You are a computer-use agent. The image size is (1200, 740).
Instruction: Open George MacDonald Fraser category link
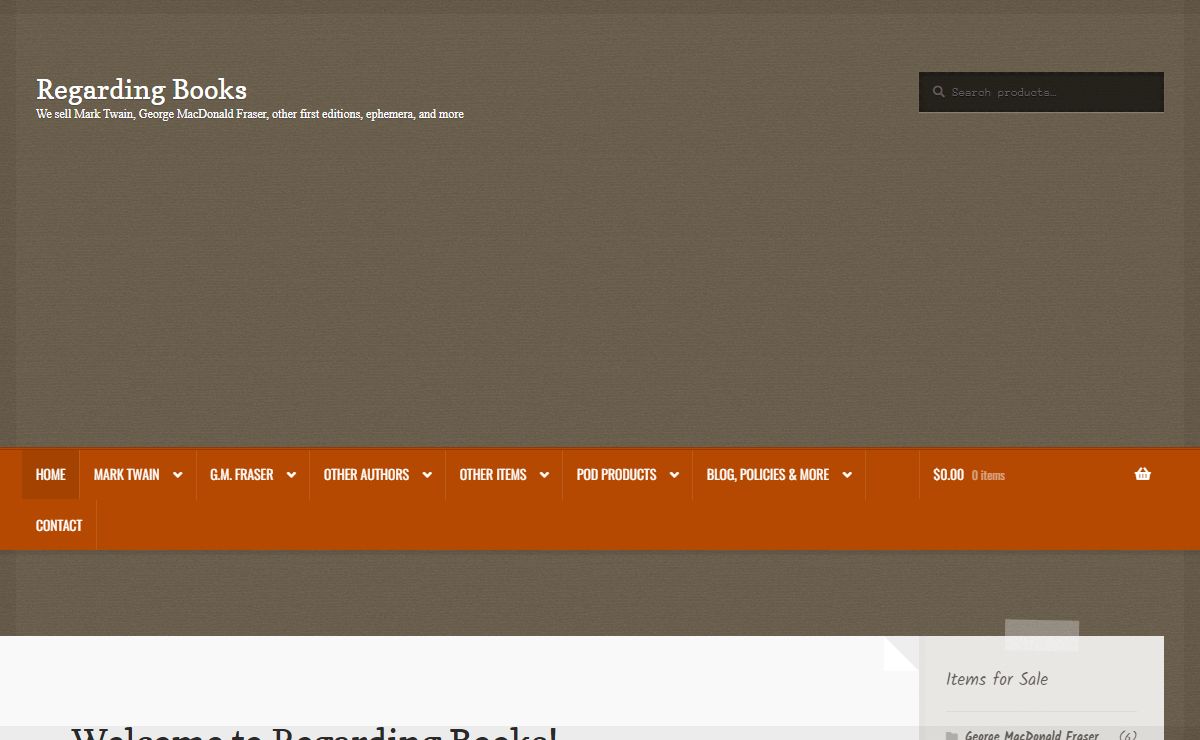click(x=1032, y=735)
